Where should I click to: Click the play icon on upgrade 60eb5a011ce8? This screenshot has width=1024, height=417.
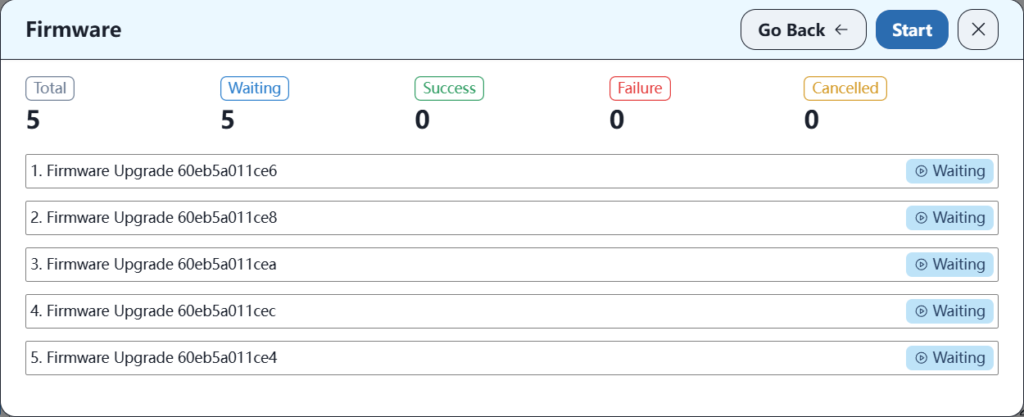pyautogui.click(x=921, y=218)
